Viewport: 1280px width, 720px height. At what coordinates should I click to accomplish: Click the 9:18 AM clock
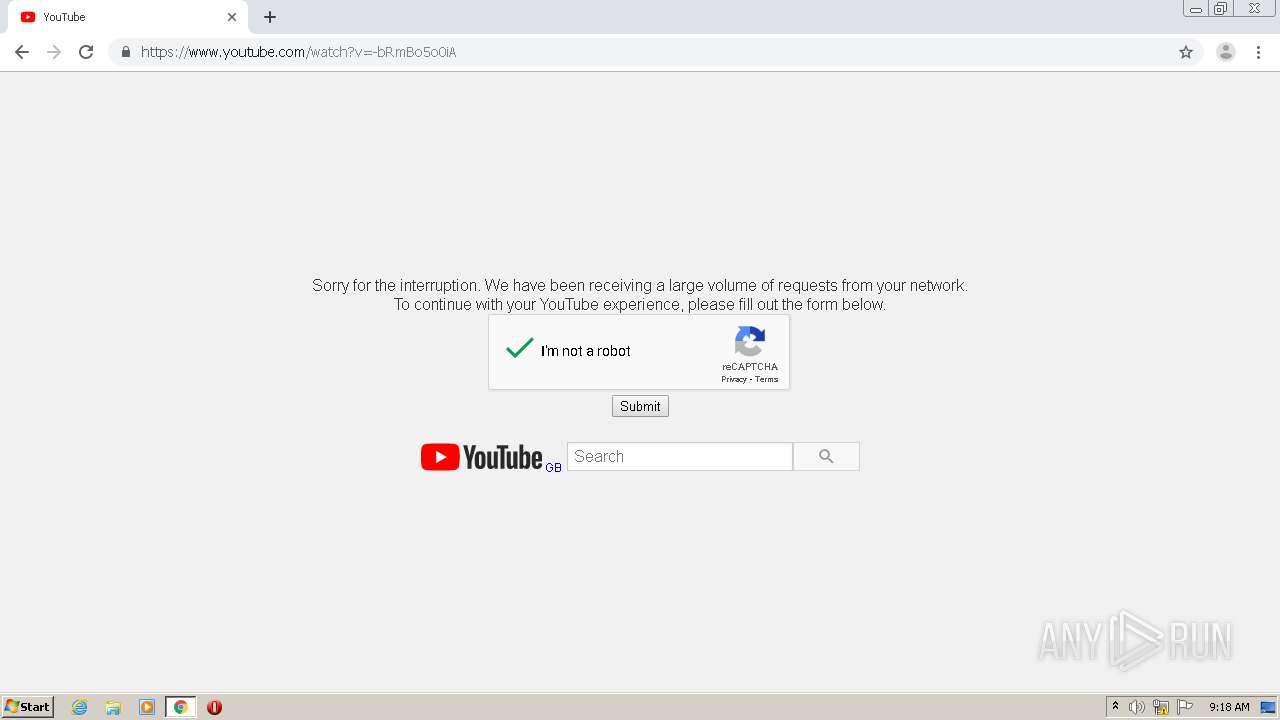[1229, 707]
